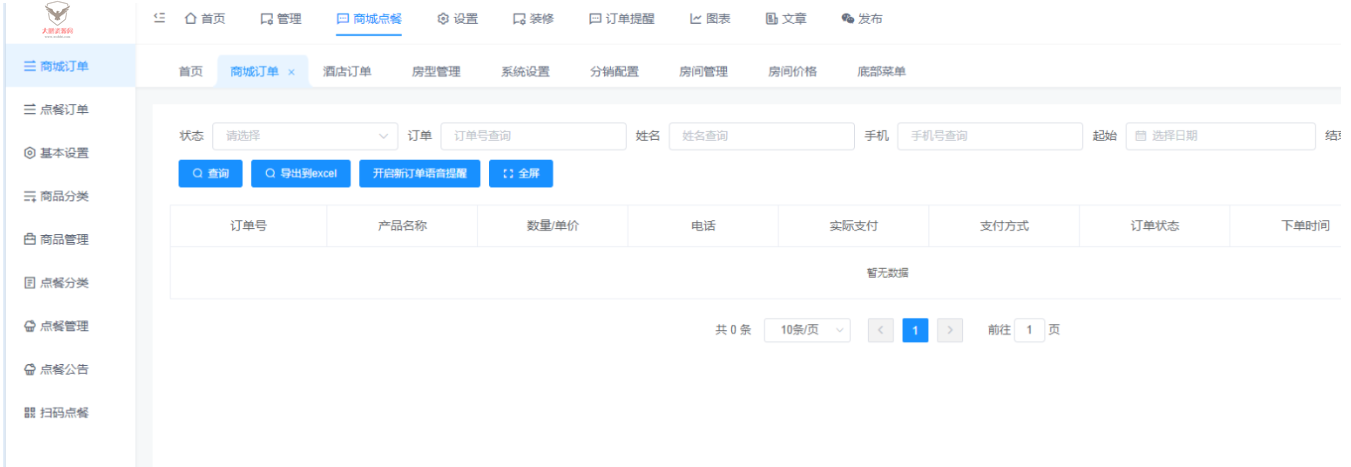Expand the 状态 status dropdown

point(306,136)
